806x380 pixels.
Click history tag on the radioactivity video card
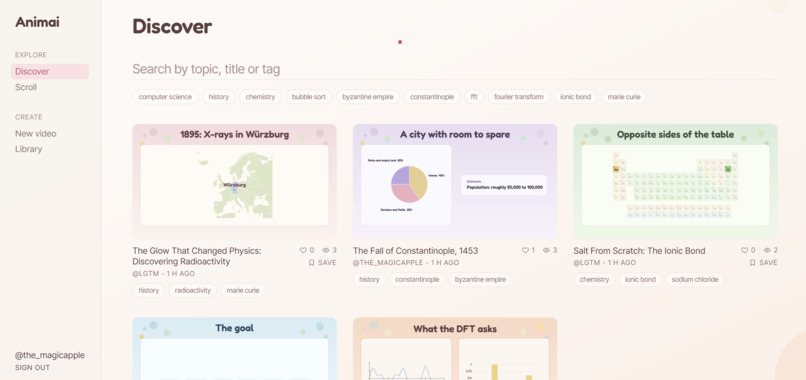click(x=149, y=291)
